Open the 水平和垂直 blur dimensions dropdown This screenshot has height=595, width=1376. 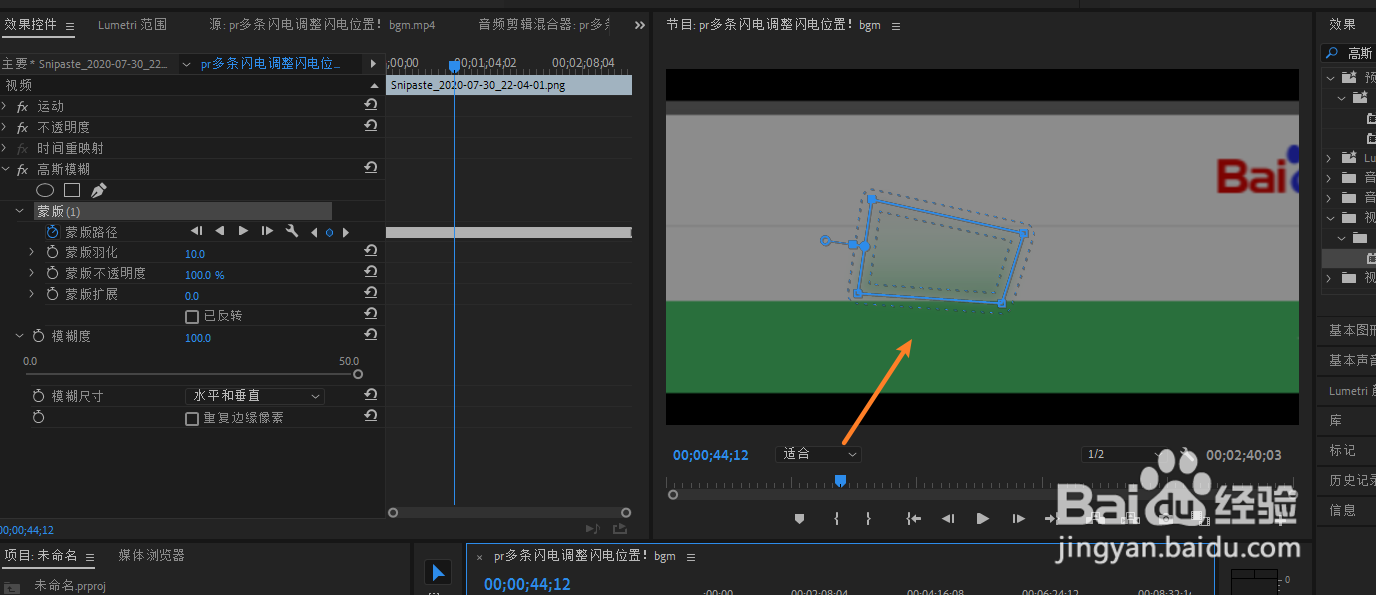click(x=255, y=396)
